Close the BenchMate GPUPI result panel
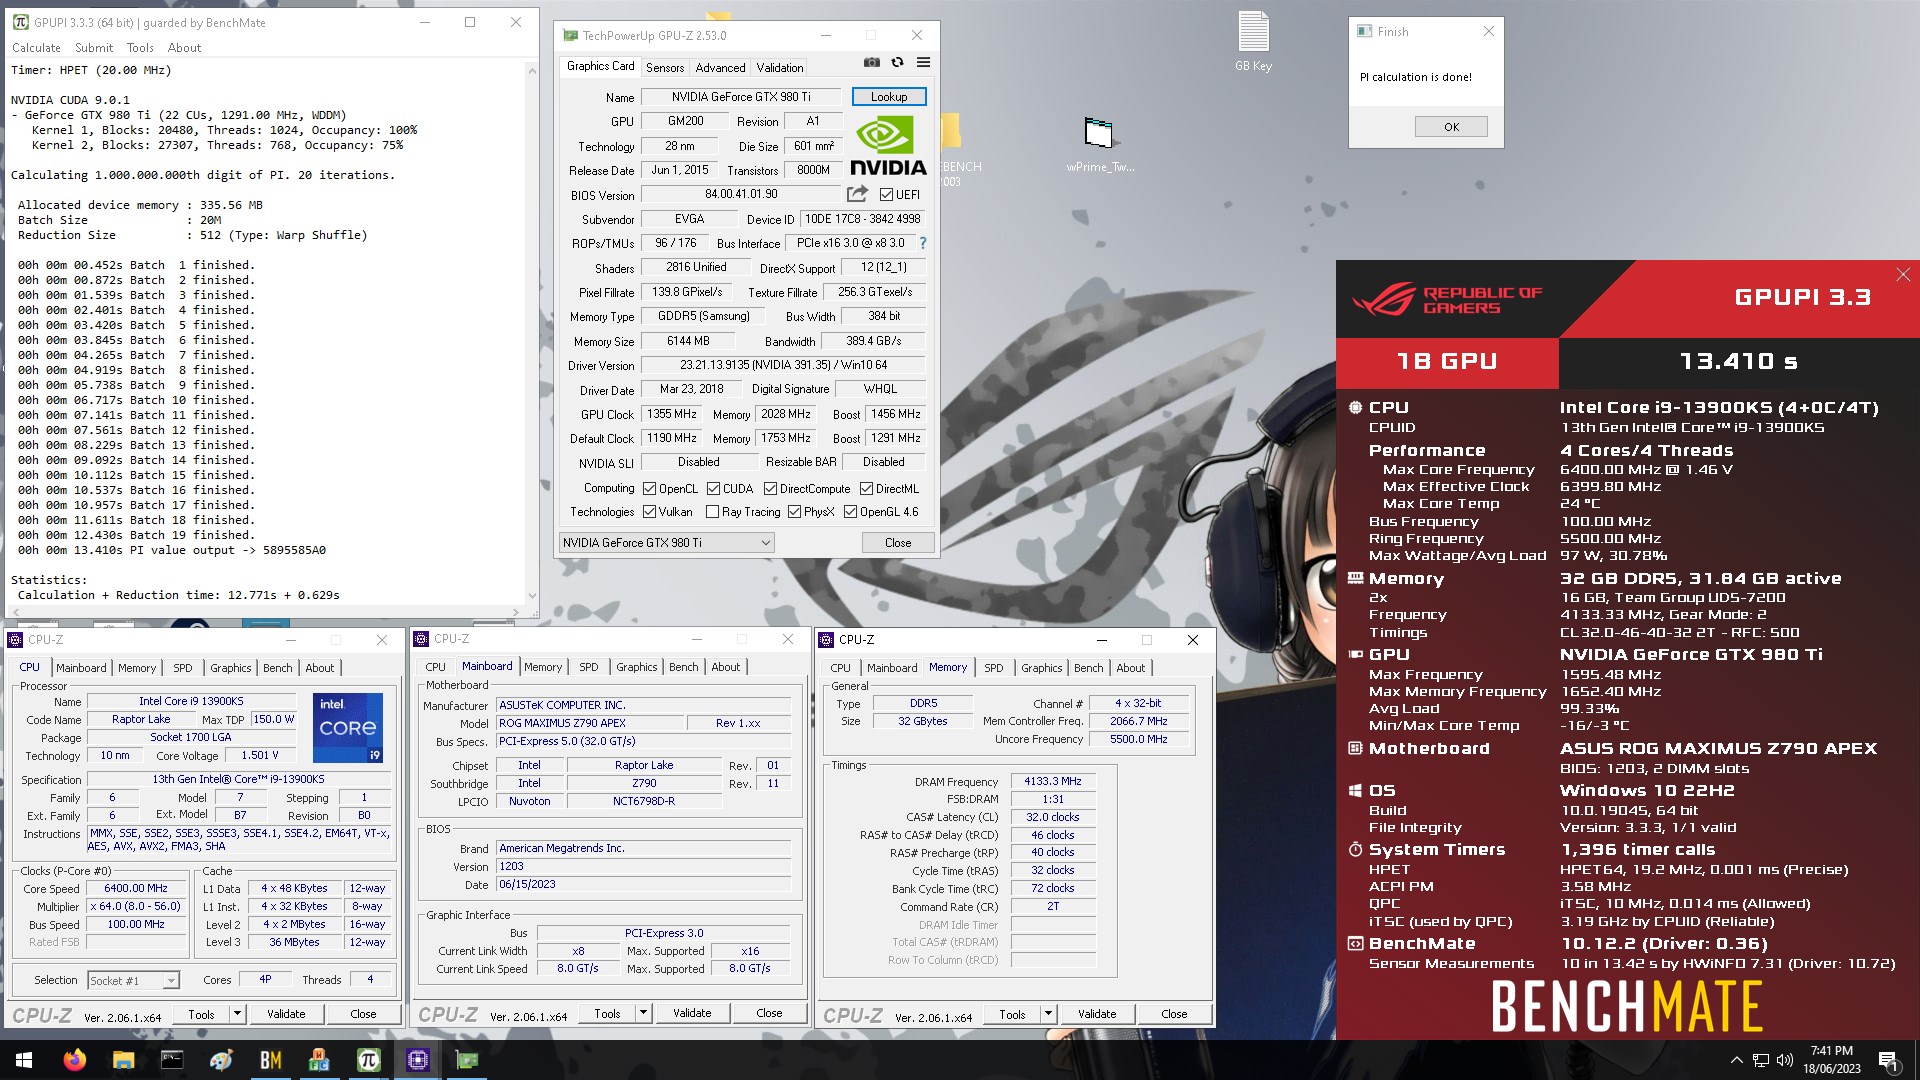Viewport: 1920px width, 1080px height. tap(1902, 275)
